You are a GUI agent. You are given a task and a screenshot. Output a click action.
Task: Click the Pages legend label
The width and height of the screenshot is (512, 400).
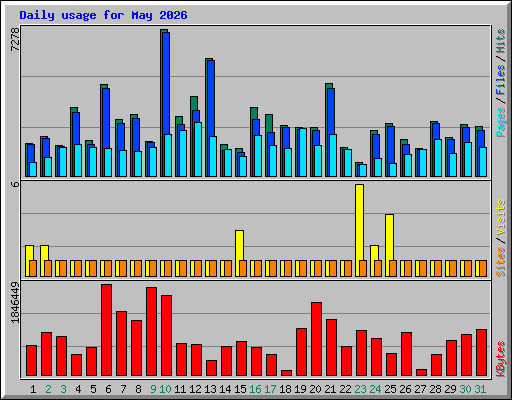(500, 122)
